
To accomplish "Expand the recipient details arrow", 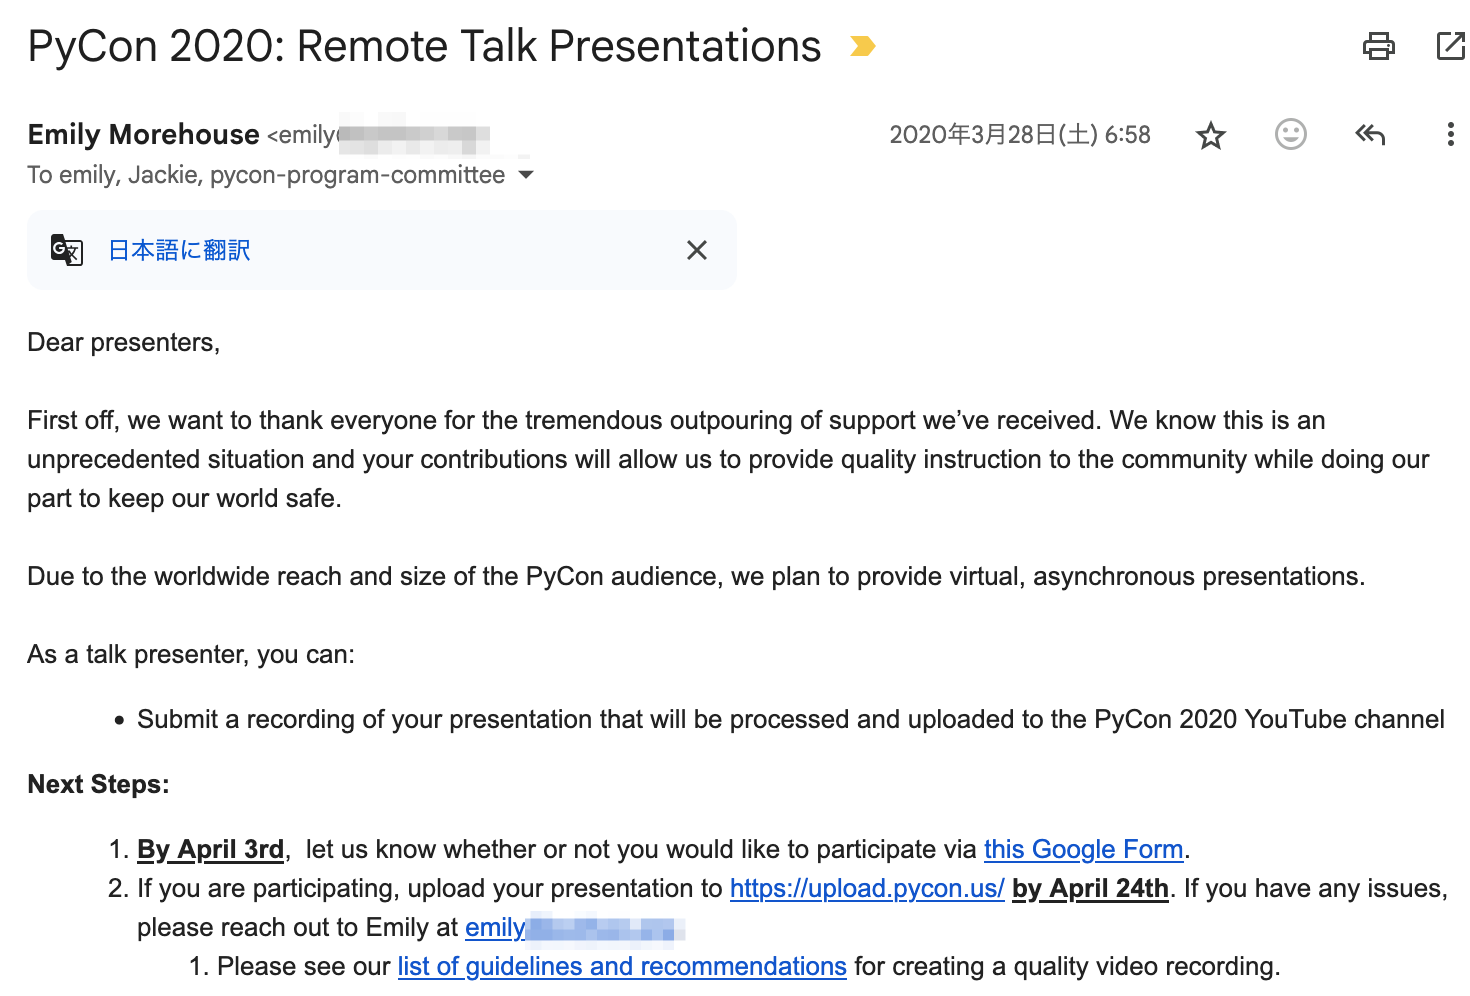I will [526, 175].
